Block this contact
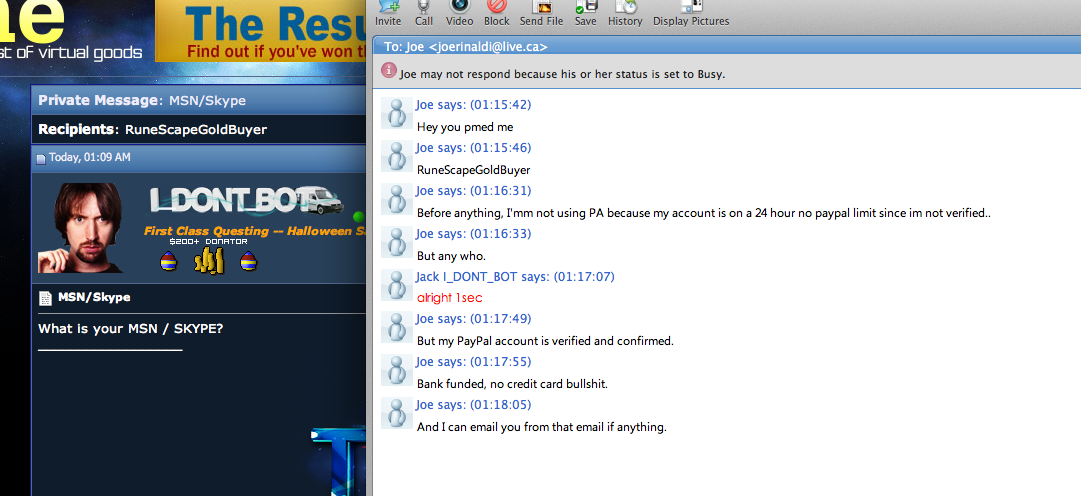 click(496, 12)
